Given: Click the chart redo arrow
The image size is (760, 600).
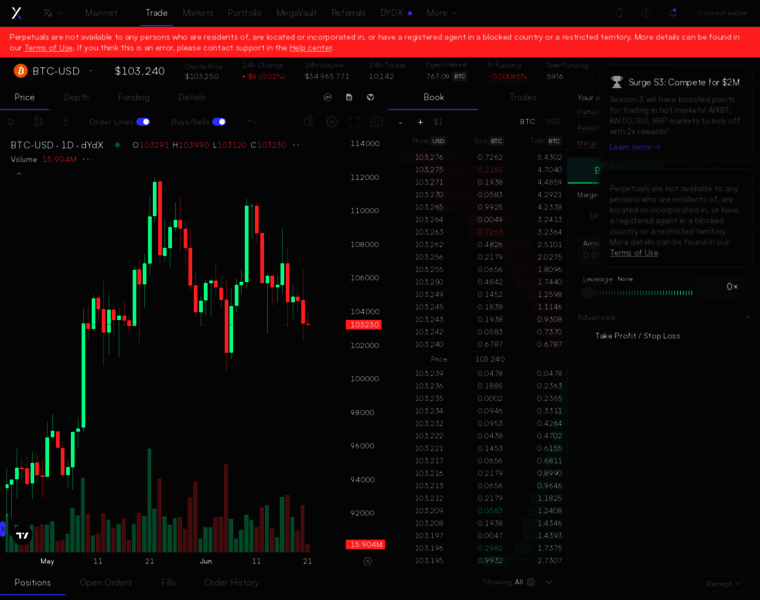Looking at the screenshot, I should [275, 122].
